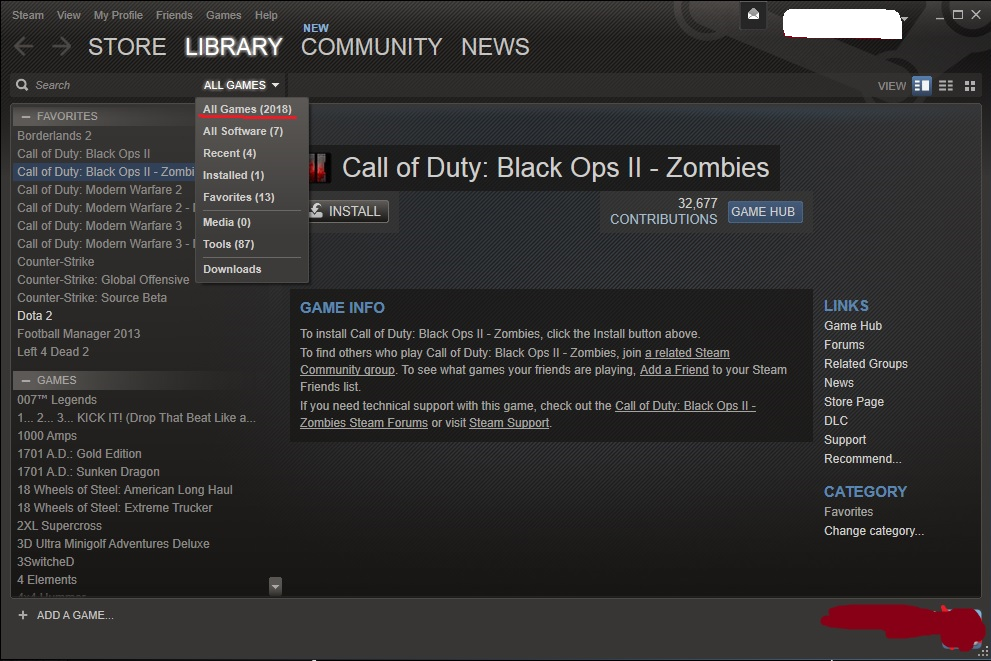Click the Steam Support link
Screen dimensions: 991x661
(x=509, y=423)
